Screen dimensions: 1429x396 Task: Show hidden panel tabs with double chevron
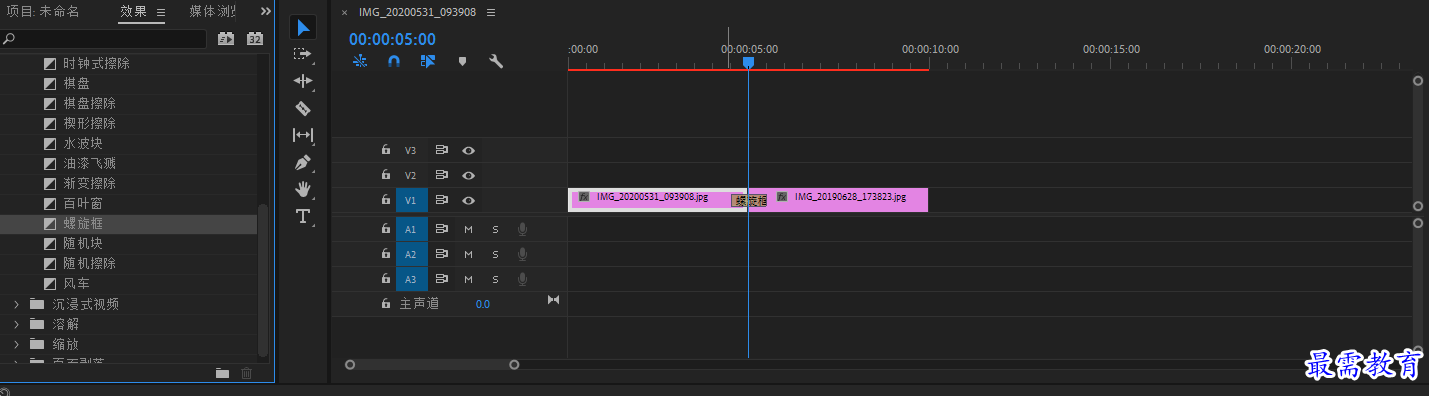[x=265, y=12]
